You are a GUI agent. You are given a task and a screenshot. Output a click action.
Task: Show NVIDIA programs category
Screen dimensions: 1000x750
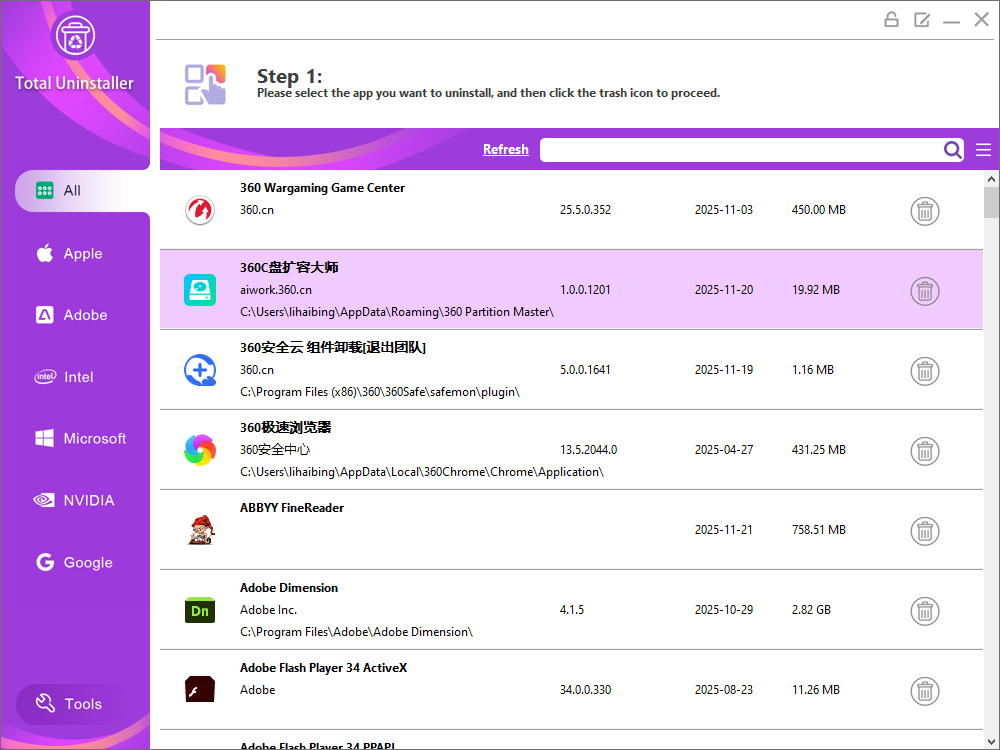74,501
